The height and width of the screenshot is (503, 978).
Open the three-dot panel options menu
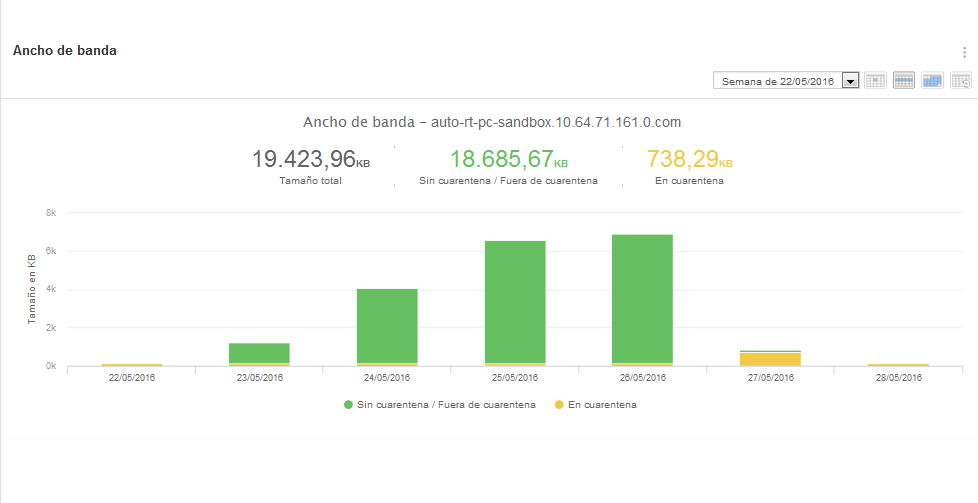(964, 52)
